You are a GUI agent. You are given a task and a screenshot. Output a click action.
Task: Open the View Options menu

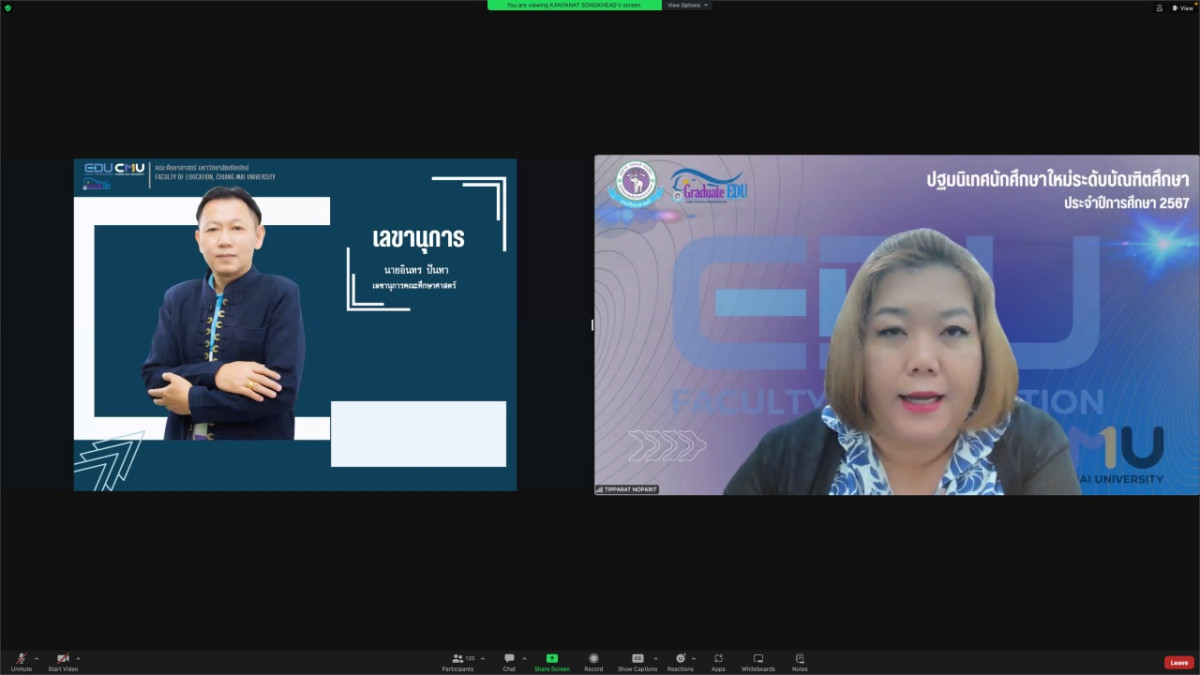[688, 5]
